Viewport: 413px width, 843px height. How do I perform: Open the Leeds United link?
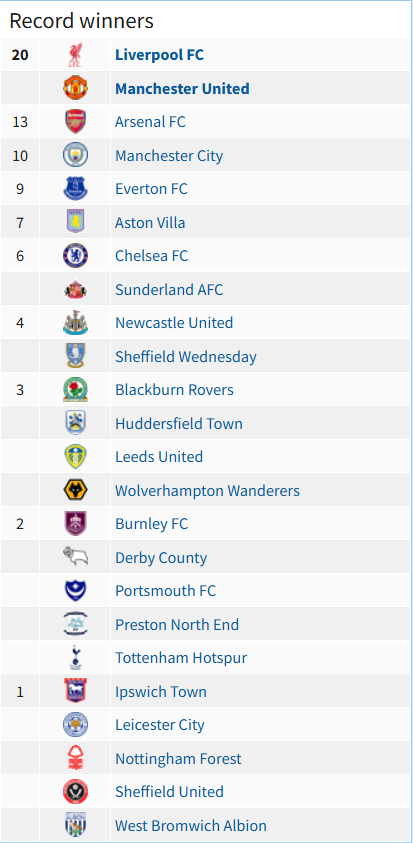(159, 456)
